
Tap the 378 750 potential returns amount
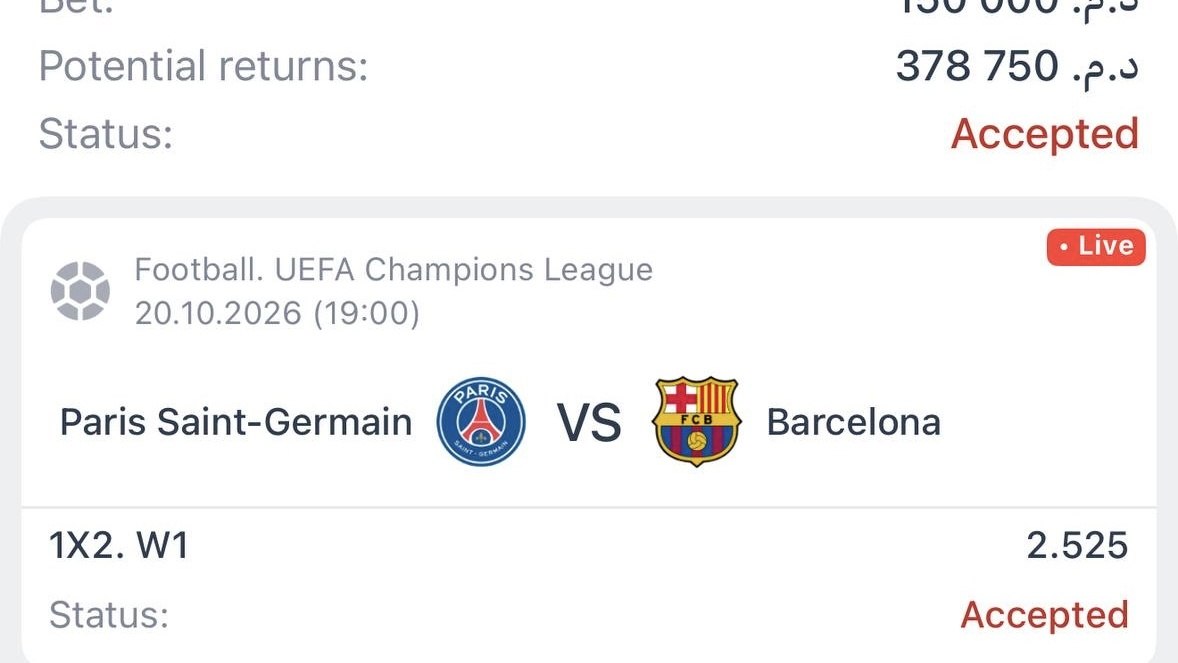tap(977, 66)
